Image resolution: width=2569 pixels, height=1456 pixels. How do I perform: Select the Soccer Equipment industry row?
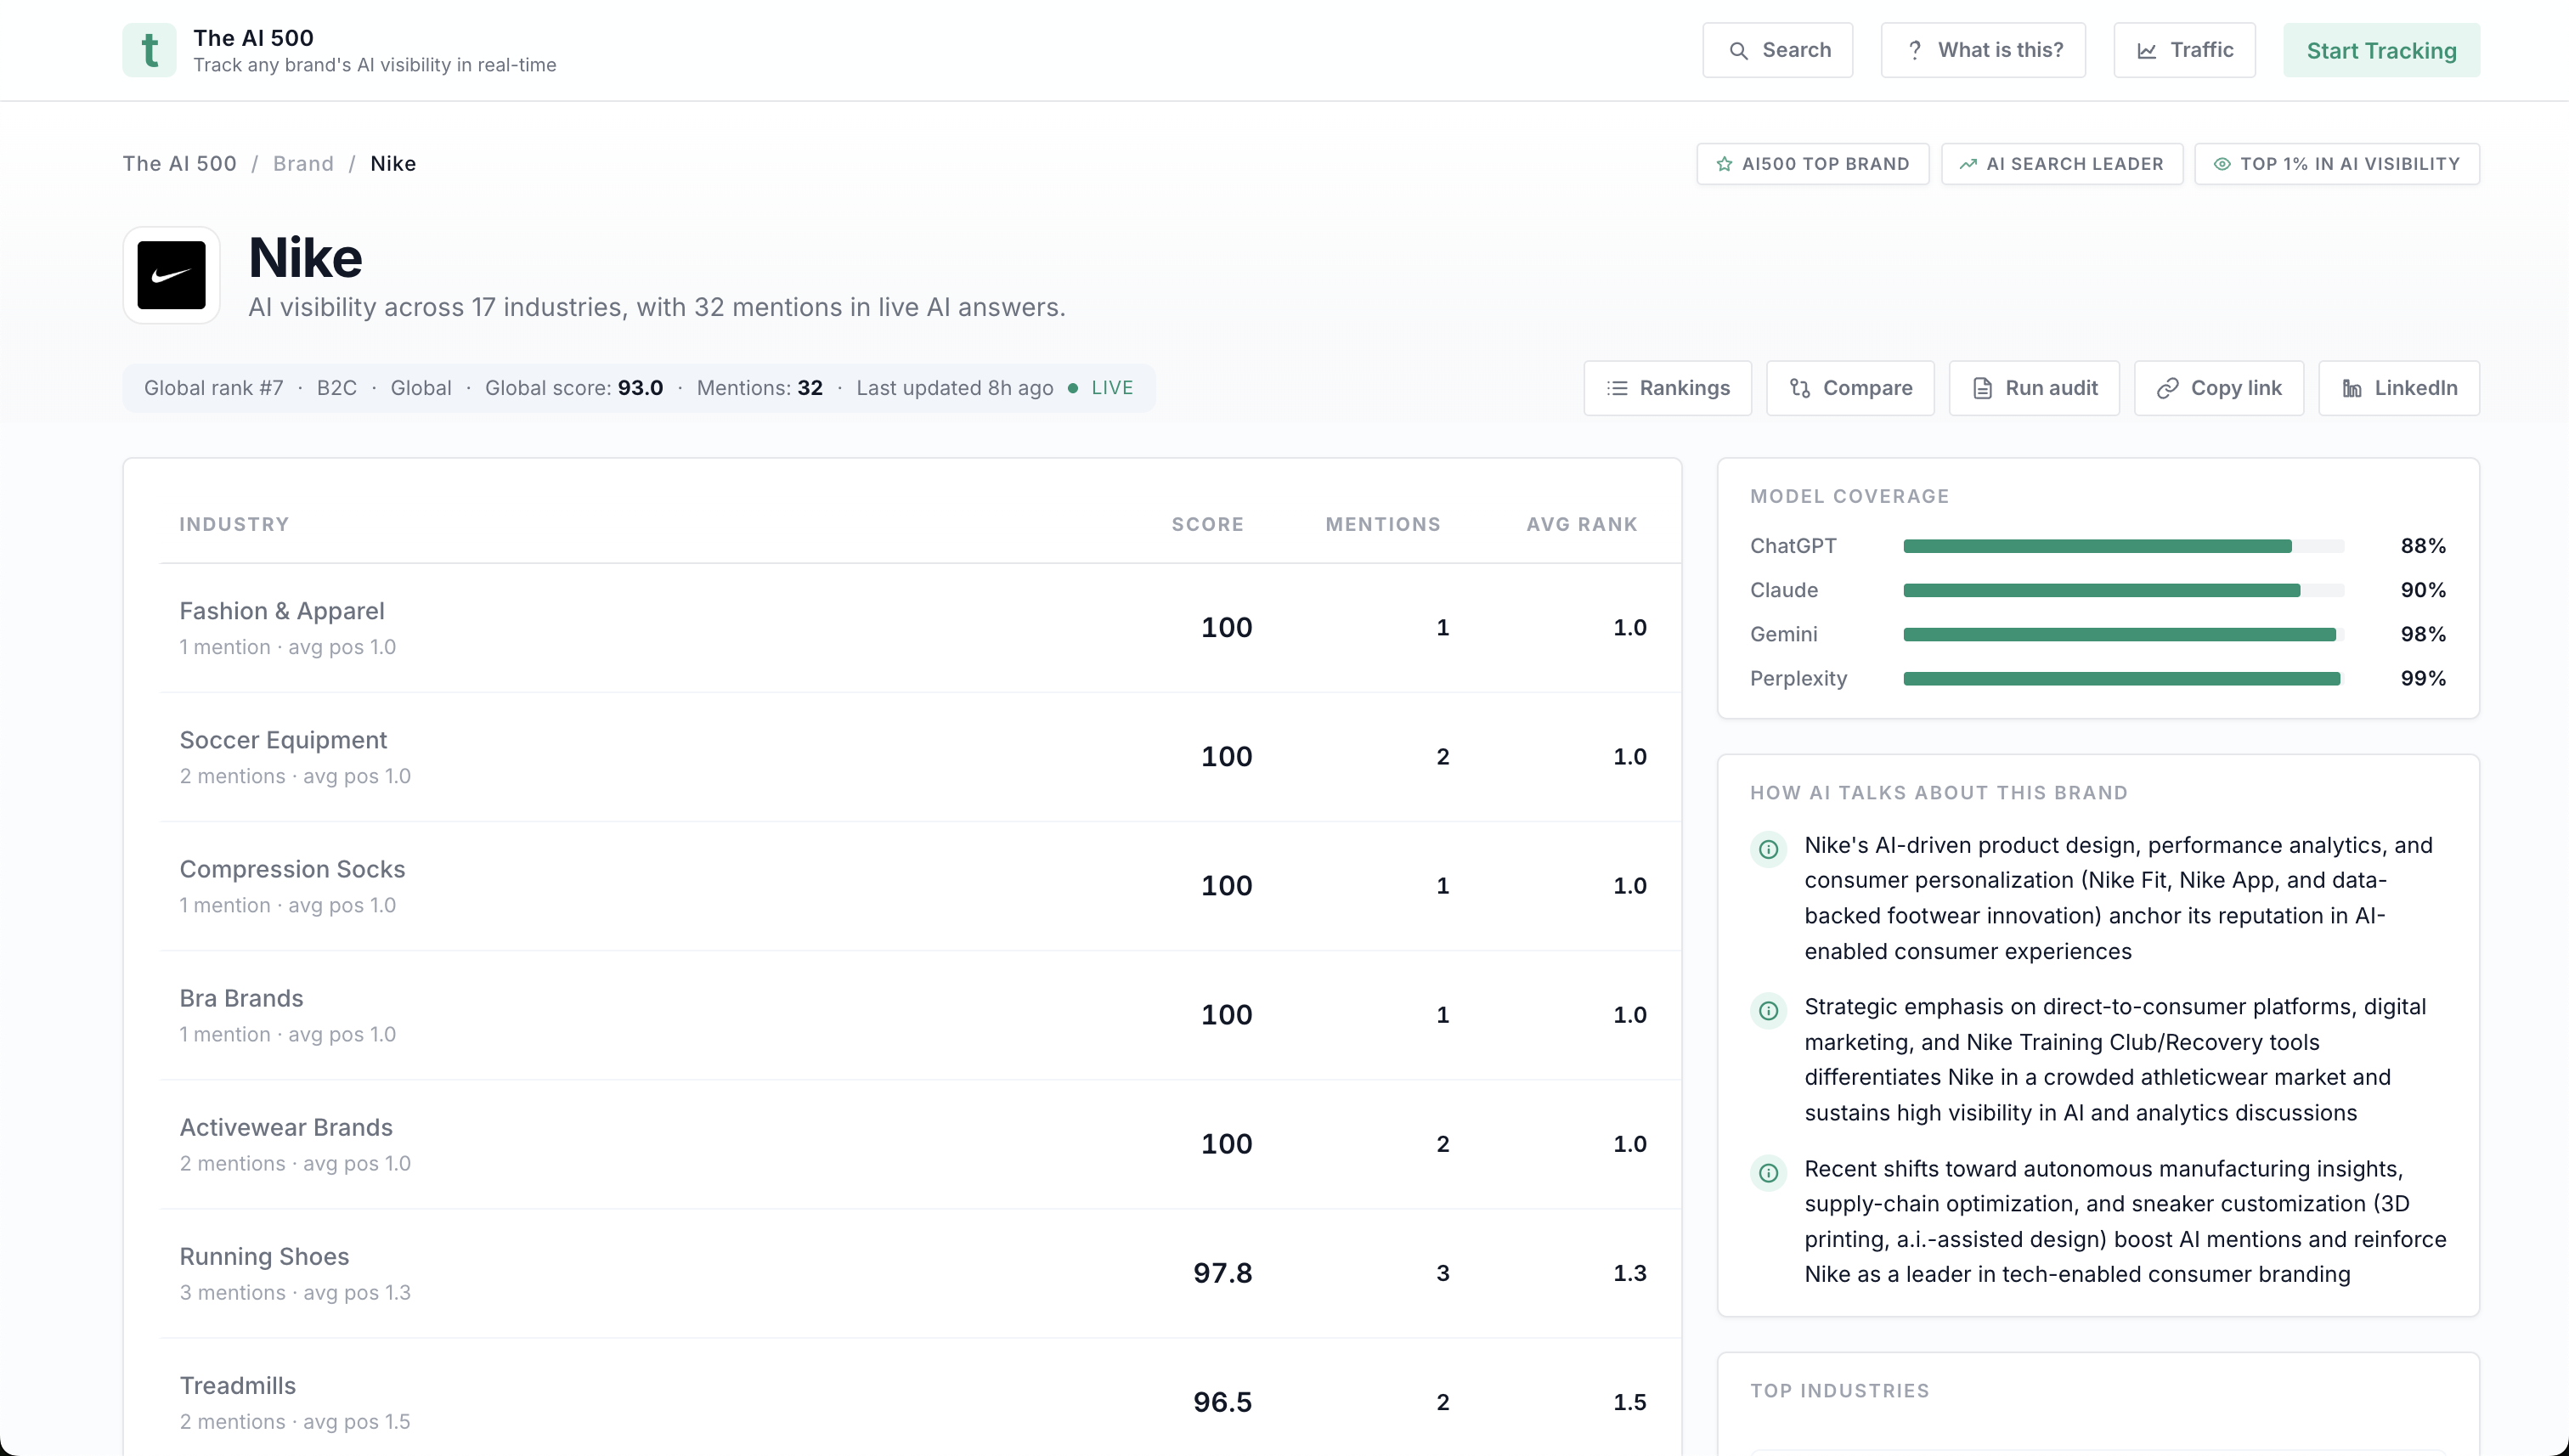point(283,741)
